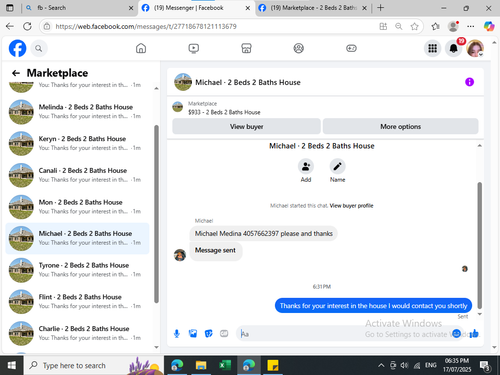This screenshot has width=500, height=375.
Task: Open a new browser tab
Action: [x=380, y=8]
